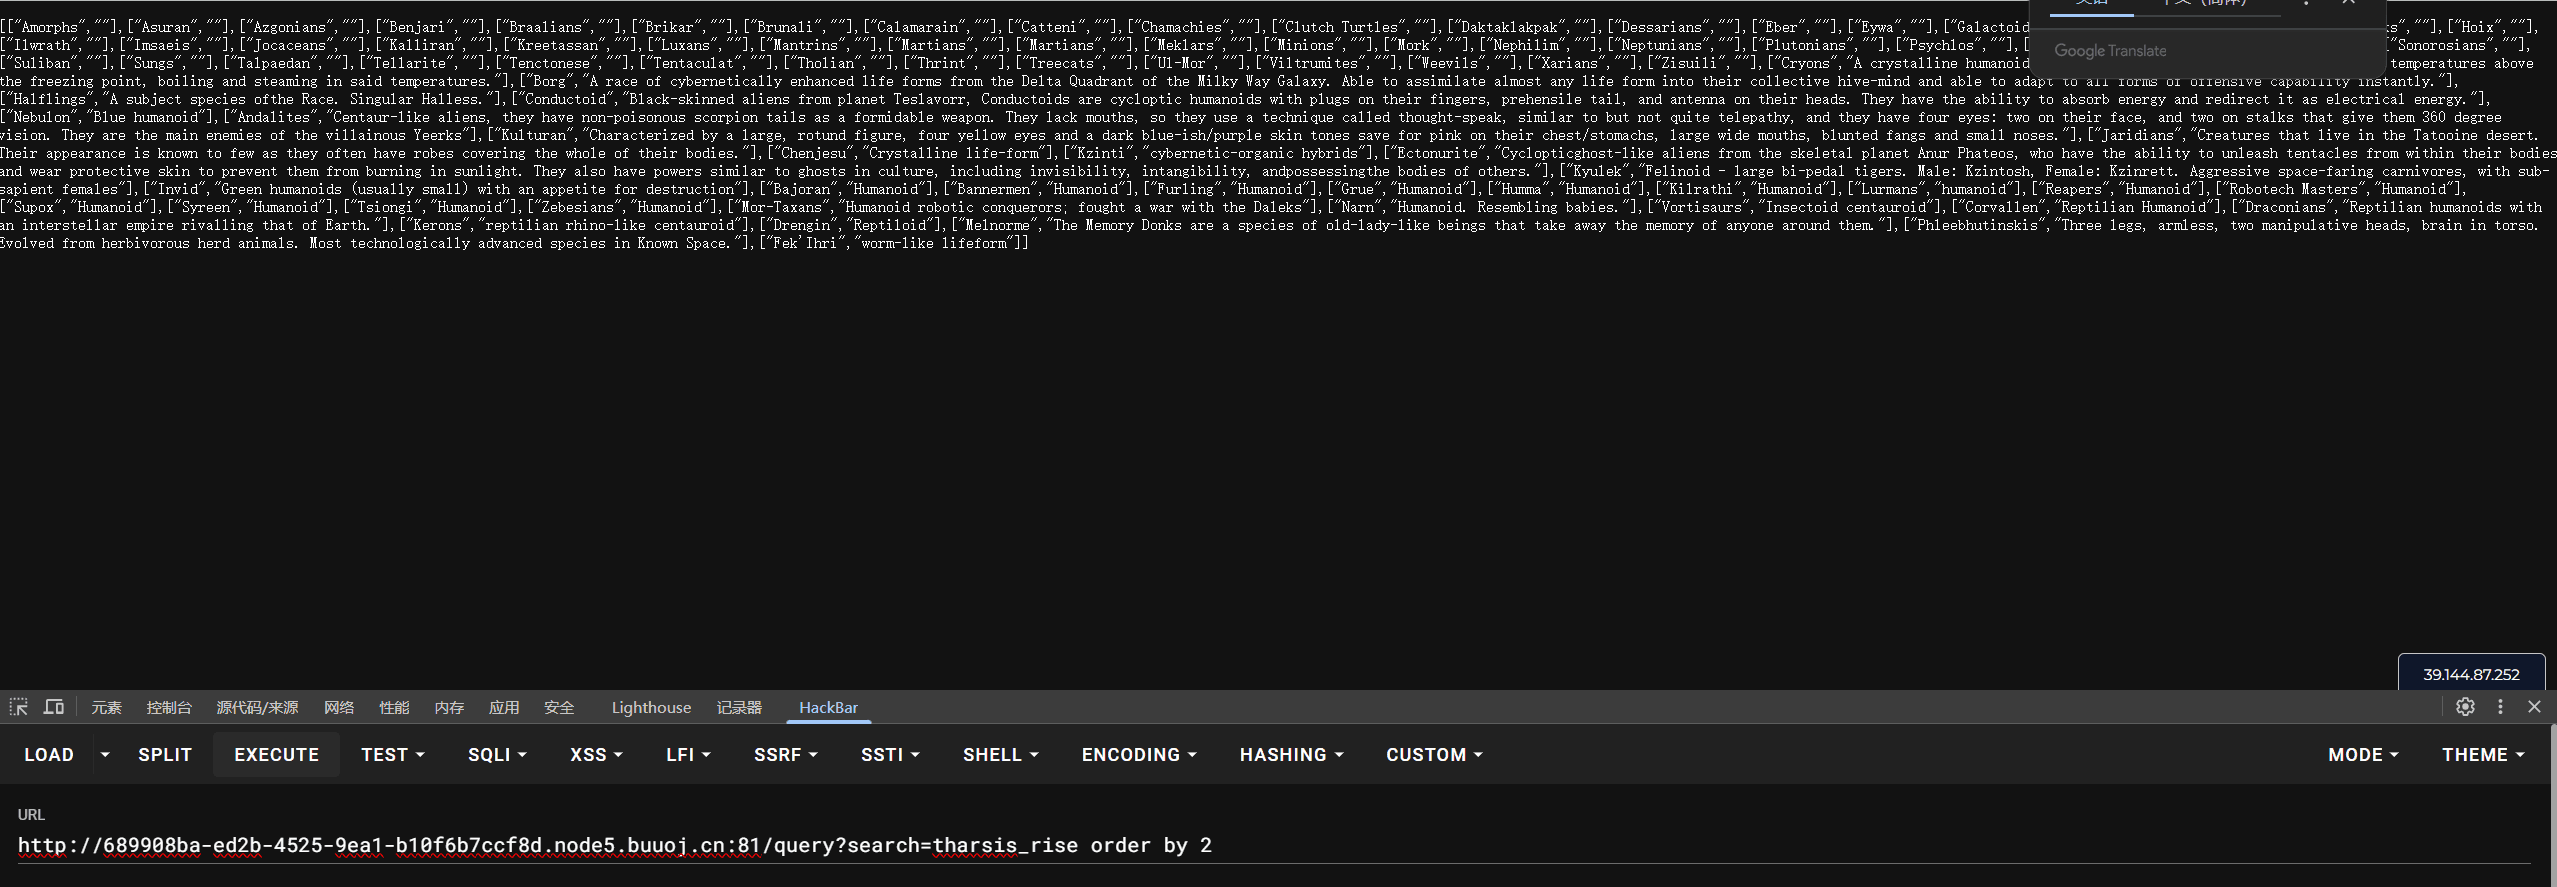Switch to the 内存 (Memory) tab
The width and height of the screenshot is (2557, 887).
(449, 707)
